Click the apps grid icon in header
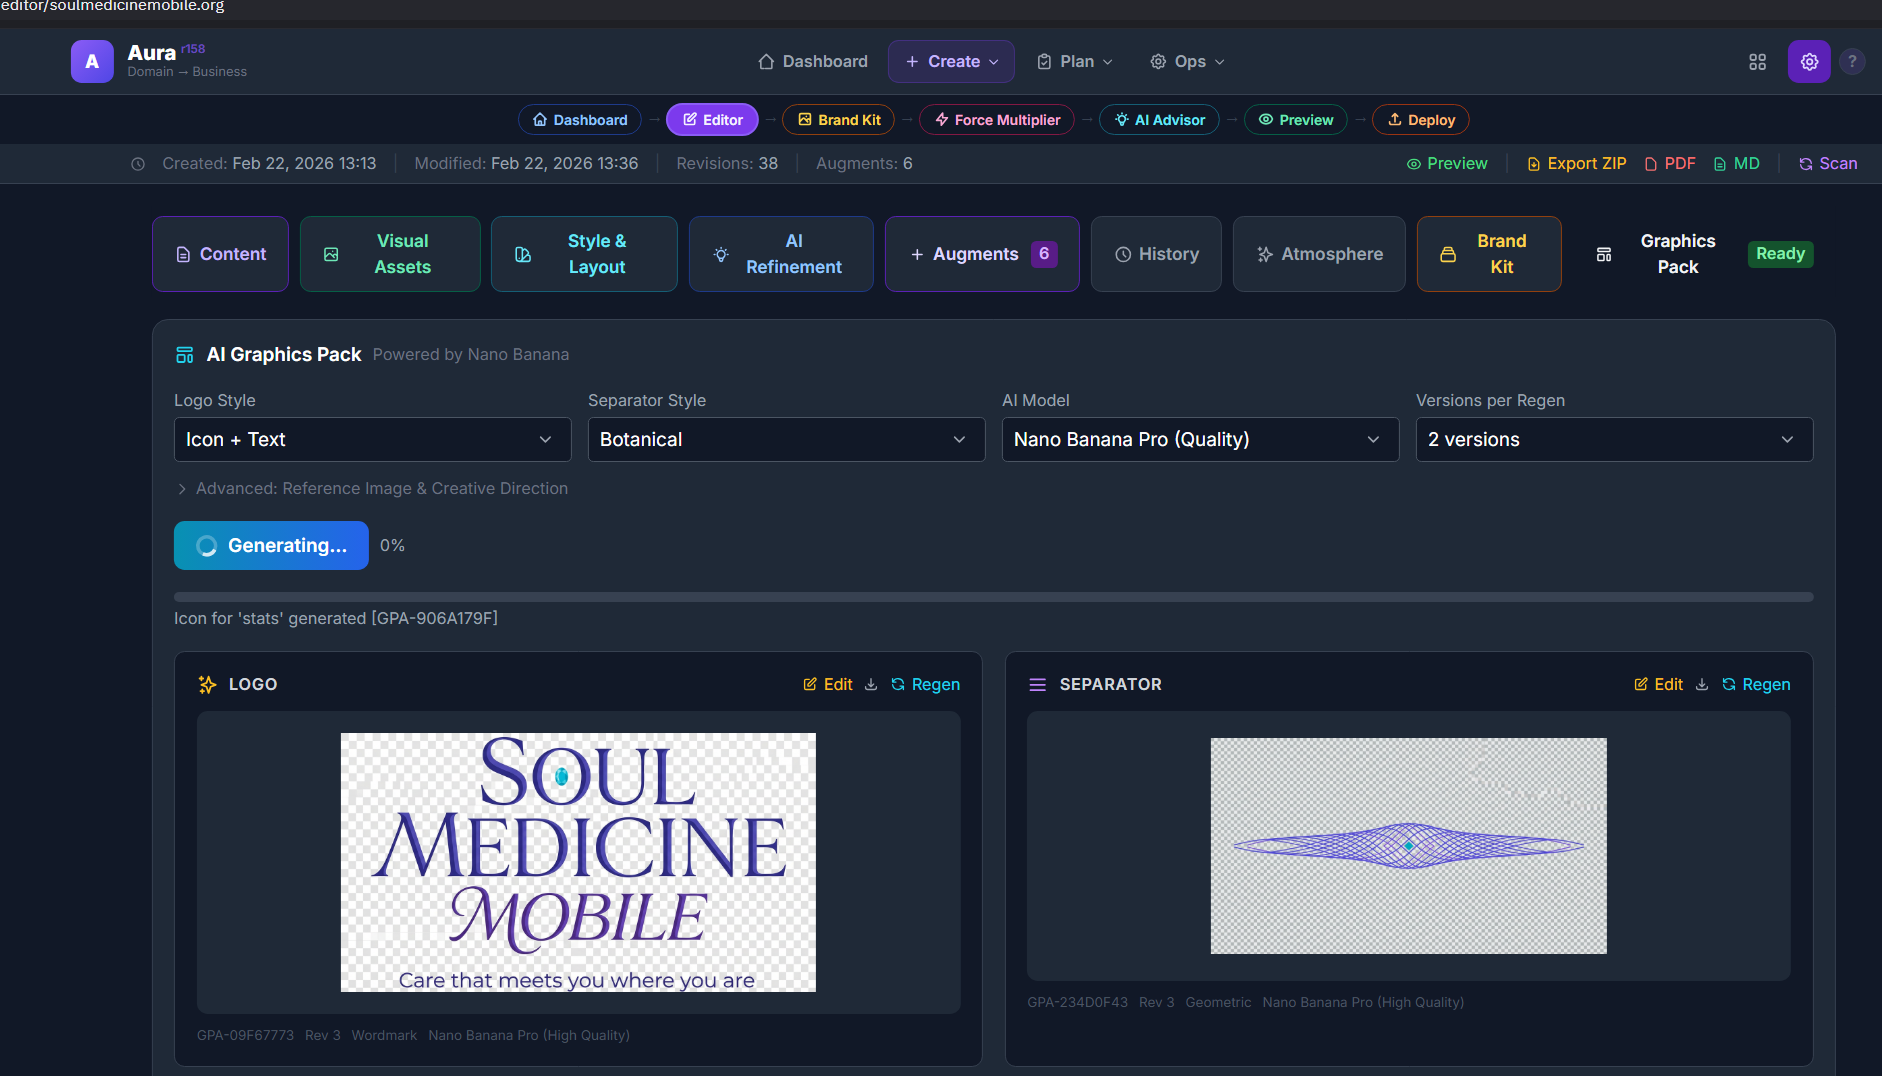Viewport: 1882px width, 1076px height. click(1757, 62)
